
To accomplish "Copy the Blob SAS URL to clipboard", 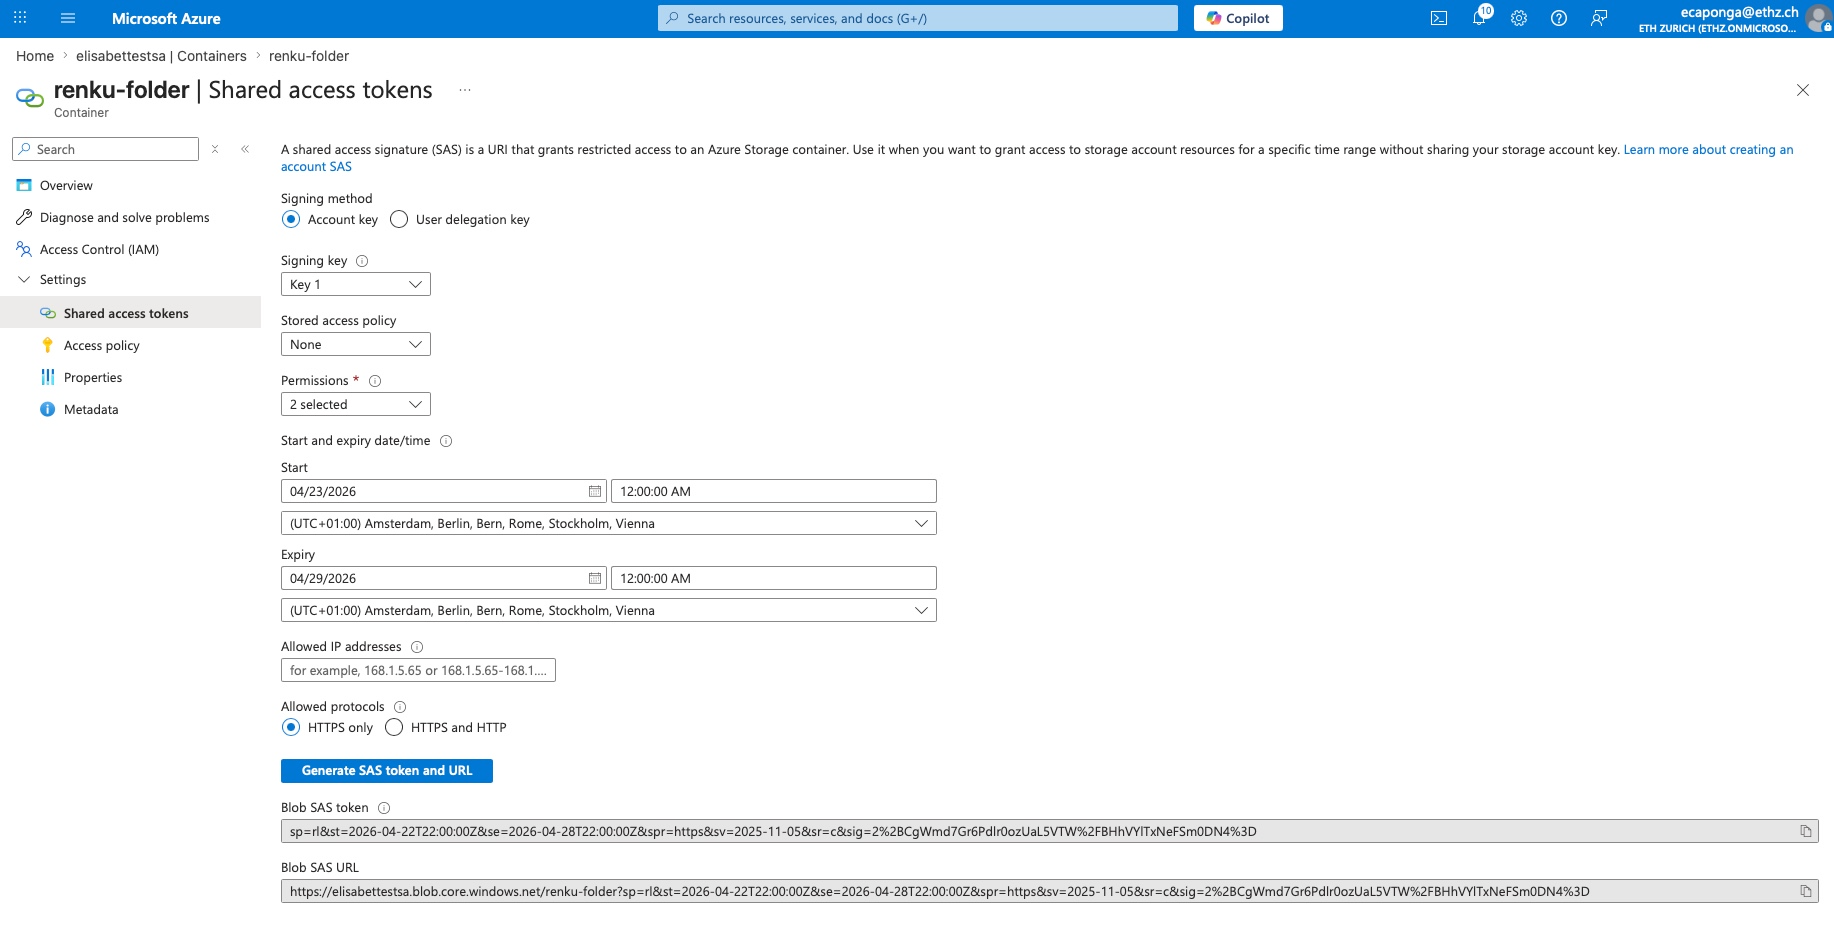I will (1806, 891).
